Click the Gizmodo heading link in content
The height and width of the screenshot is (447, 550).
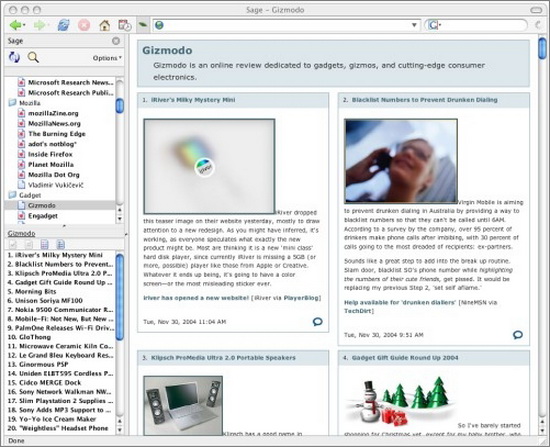tap(167, 51)
